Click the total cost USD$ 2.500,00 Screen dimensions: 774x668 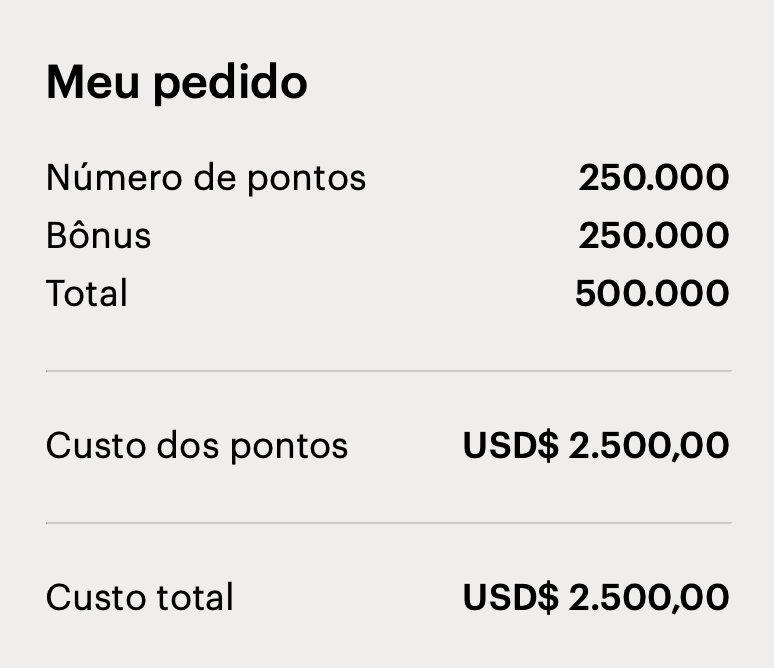(596, 597)
